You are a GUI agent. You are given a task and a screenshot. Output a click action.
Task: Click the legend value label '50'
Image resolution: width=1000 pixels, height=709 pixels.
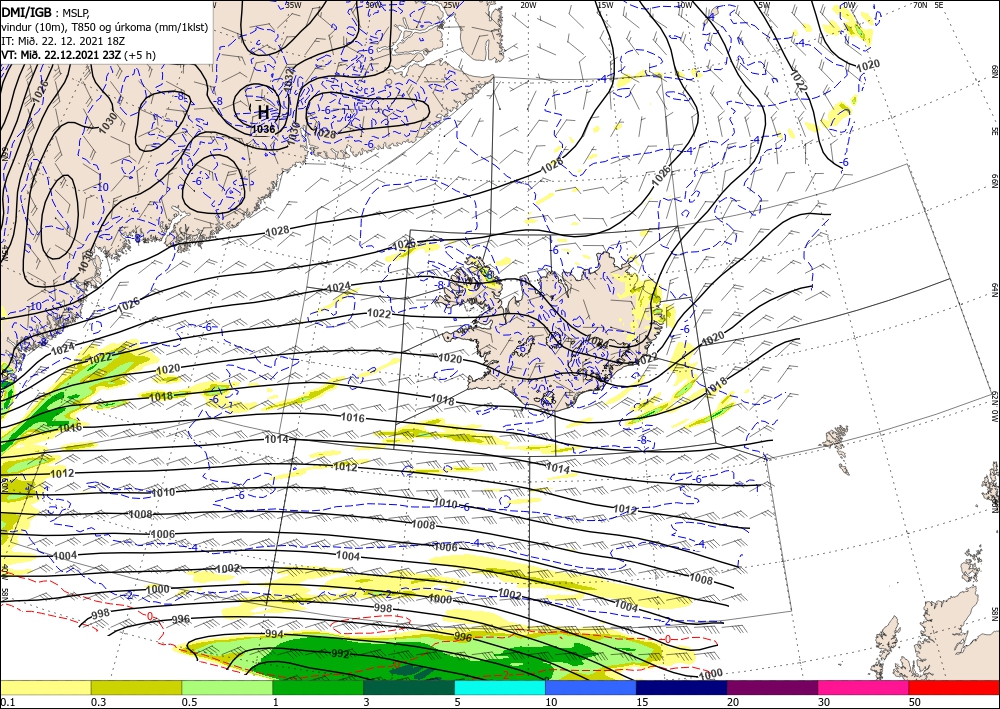coord(915,702)
